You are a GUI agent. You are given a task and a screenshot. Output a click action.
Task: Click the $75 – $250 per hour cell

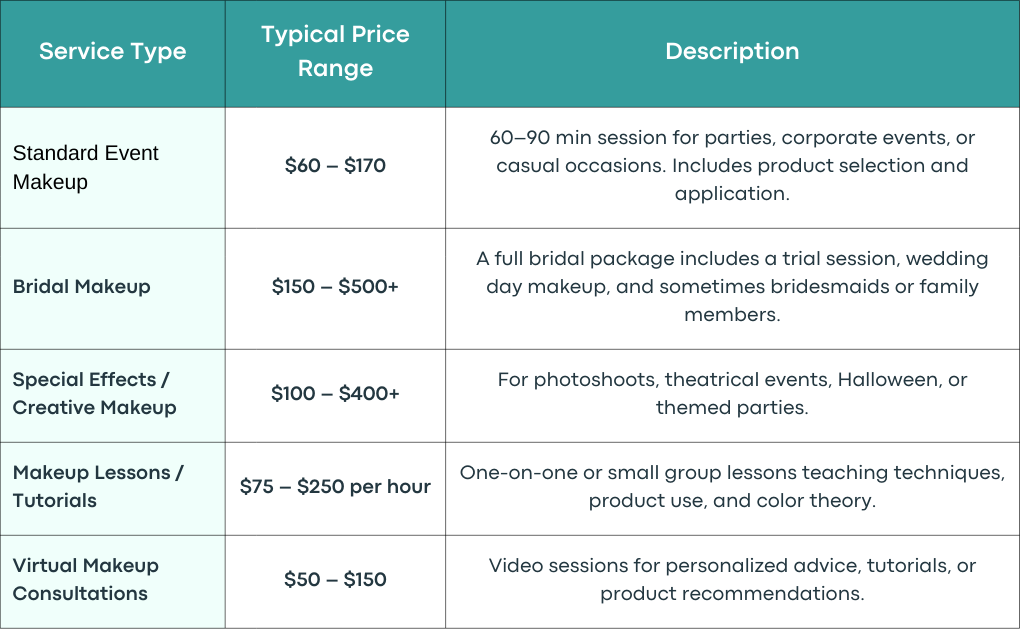point(335,486)
